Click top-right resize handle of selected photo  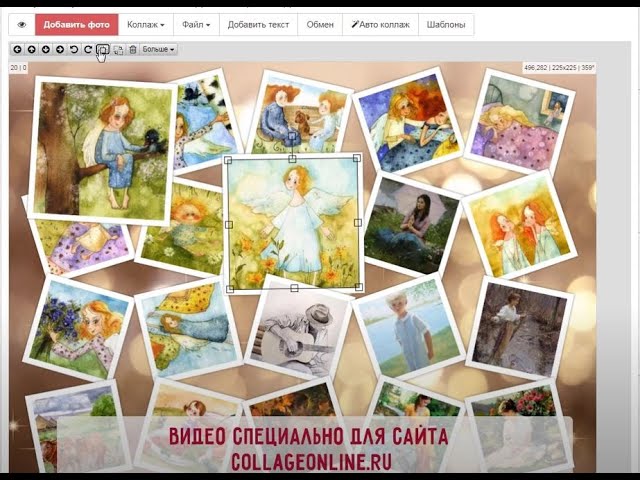coord(356,158)
